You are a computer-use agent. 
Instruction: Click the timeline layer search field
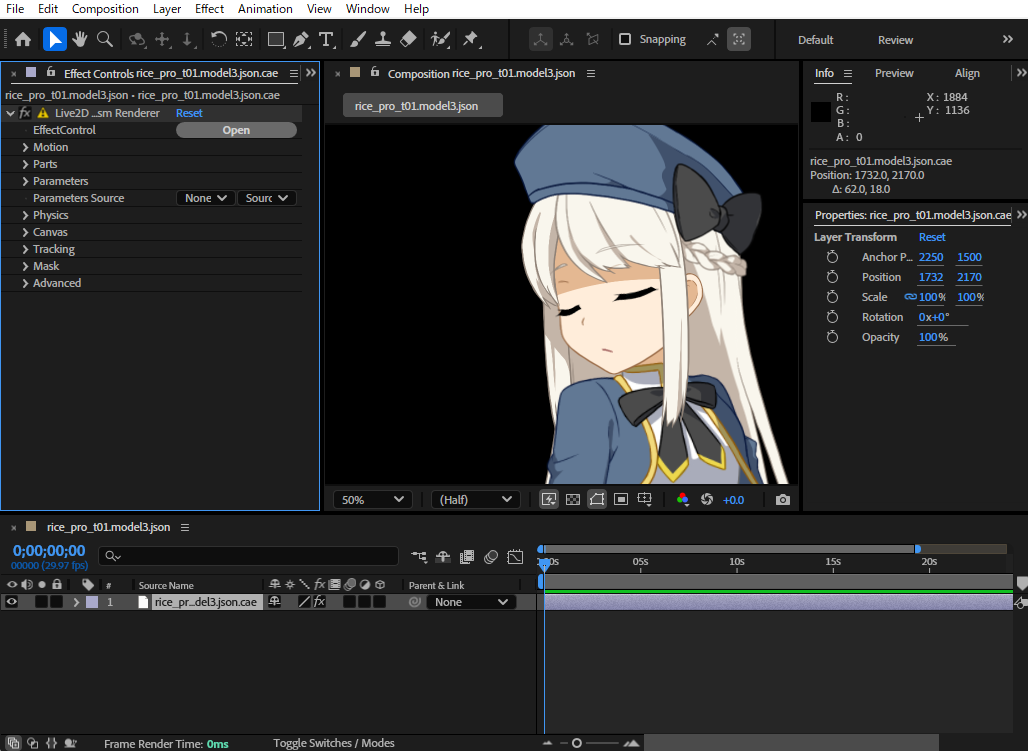click(248, 556)
